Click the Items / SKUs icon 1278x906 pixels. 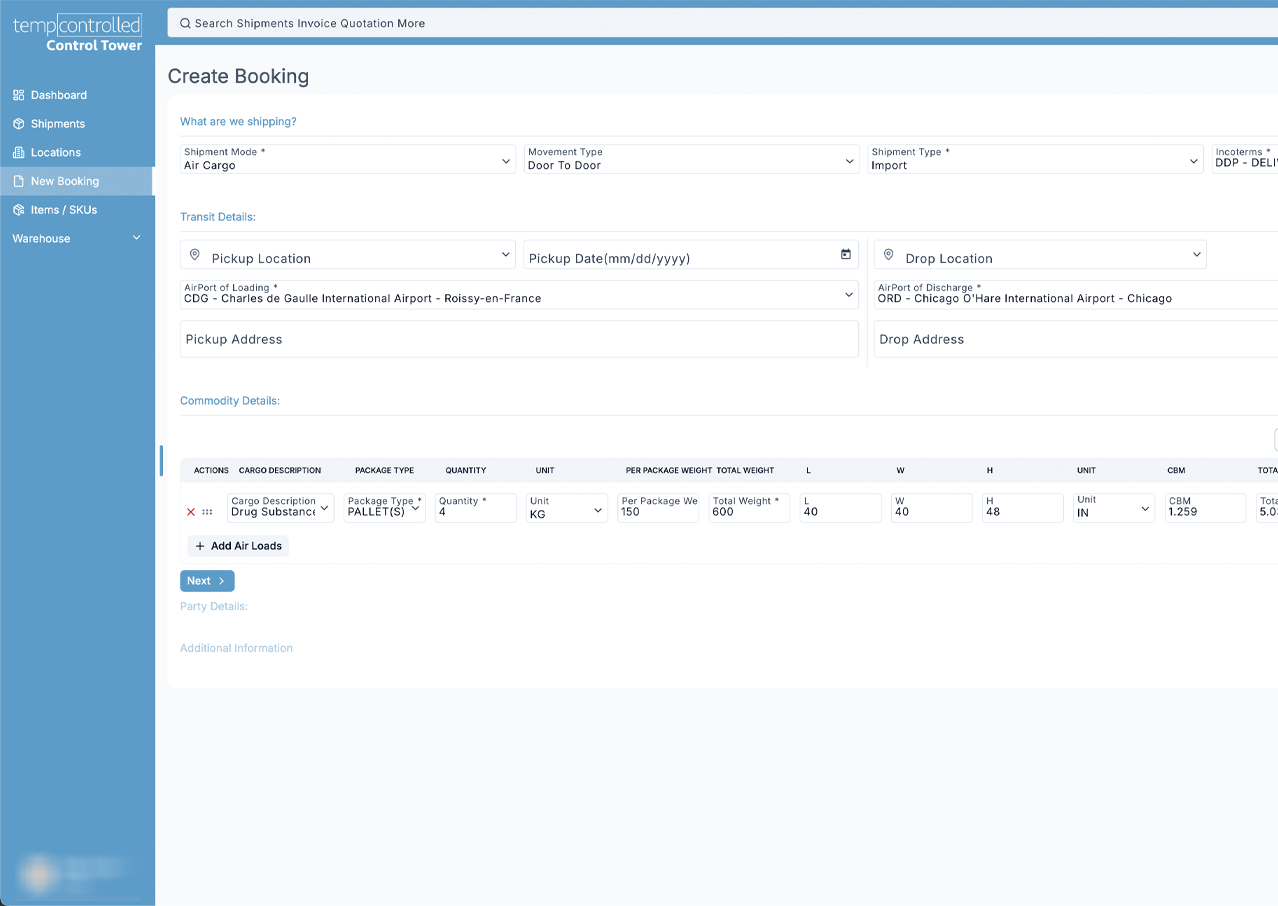18,210
